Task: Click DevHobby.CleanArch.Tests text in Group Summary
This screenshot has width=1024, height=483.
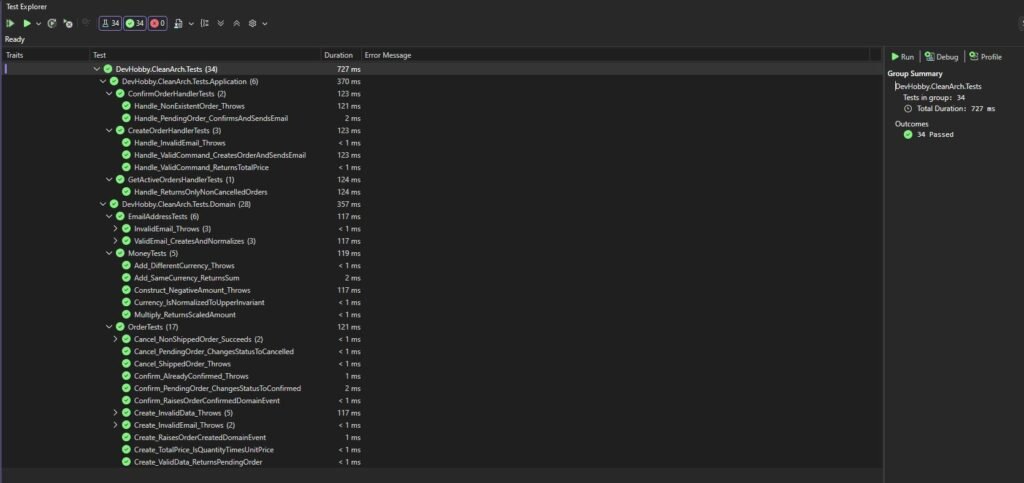Action: 938,86
